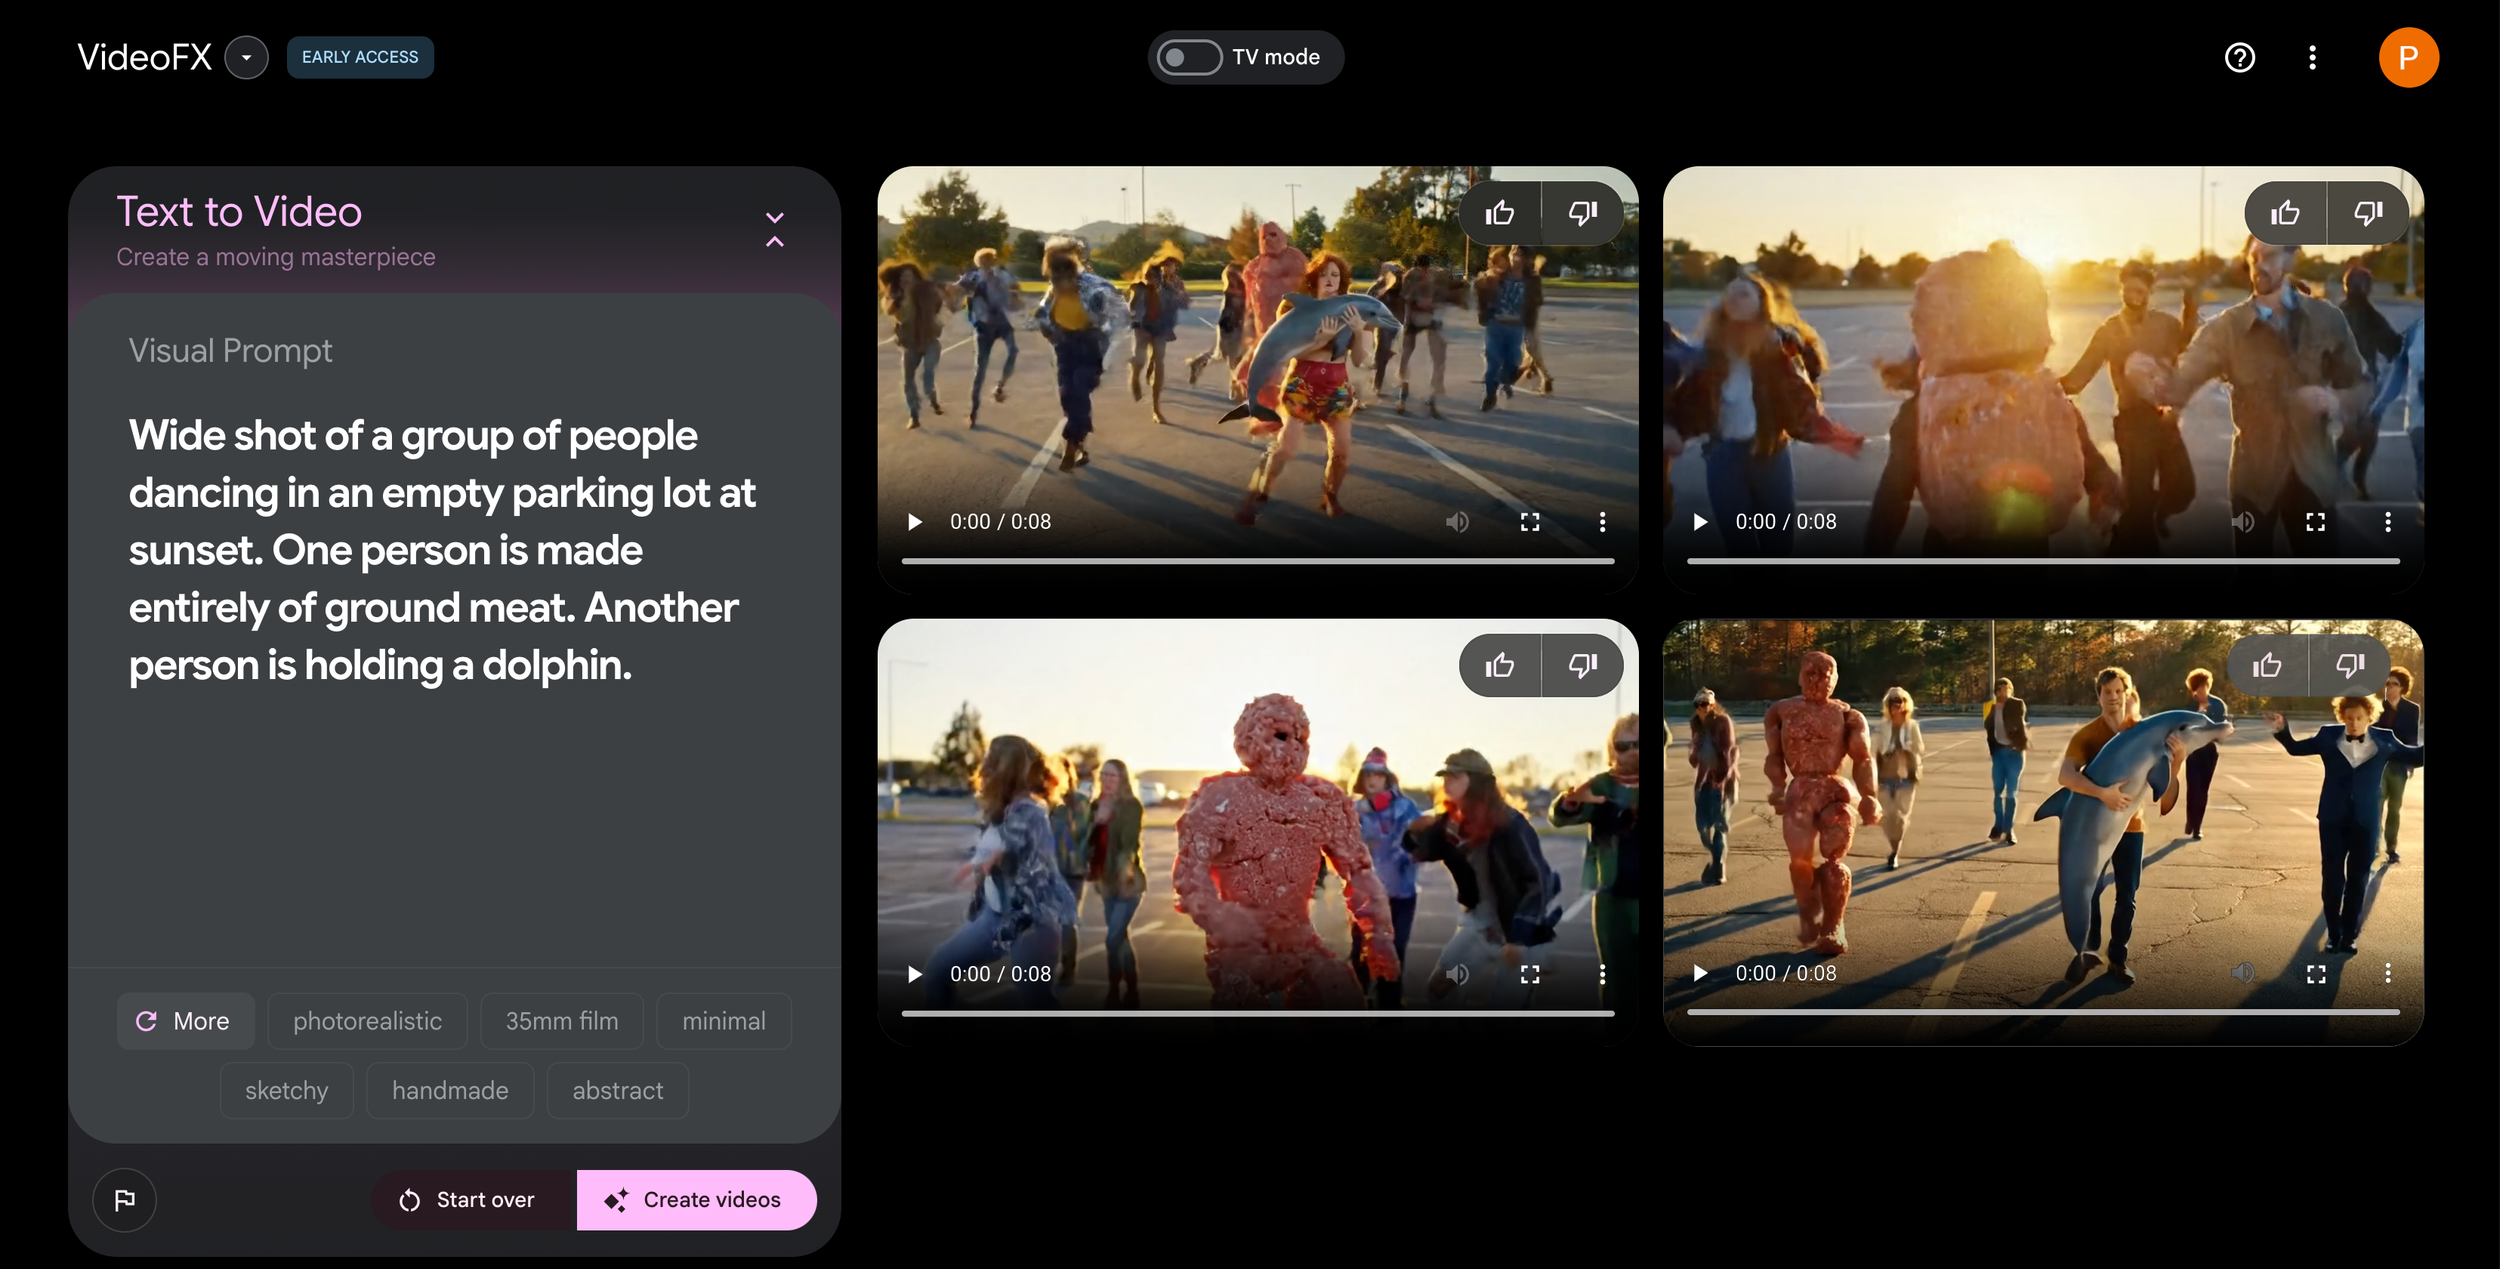Toggle TV mode switch
The width and height of the screenshot is (2500, 1269).
coord(1189,58)
